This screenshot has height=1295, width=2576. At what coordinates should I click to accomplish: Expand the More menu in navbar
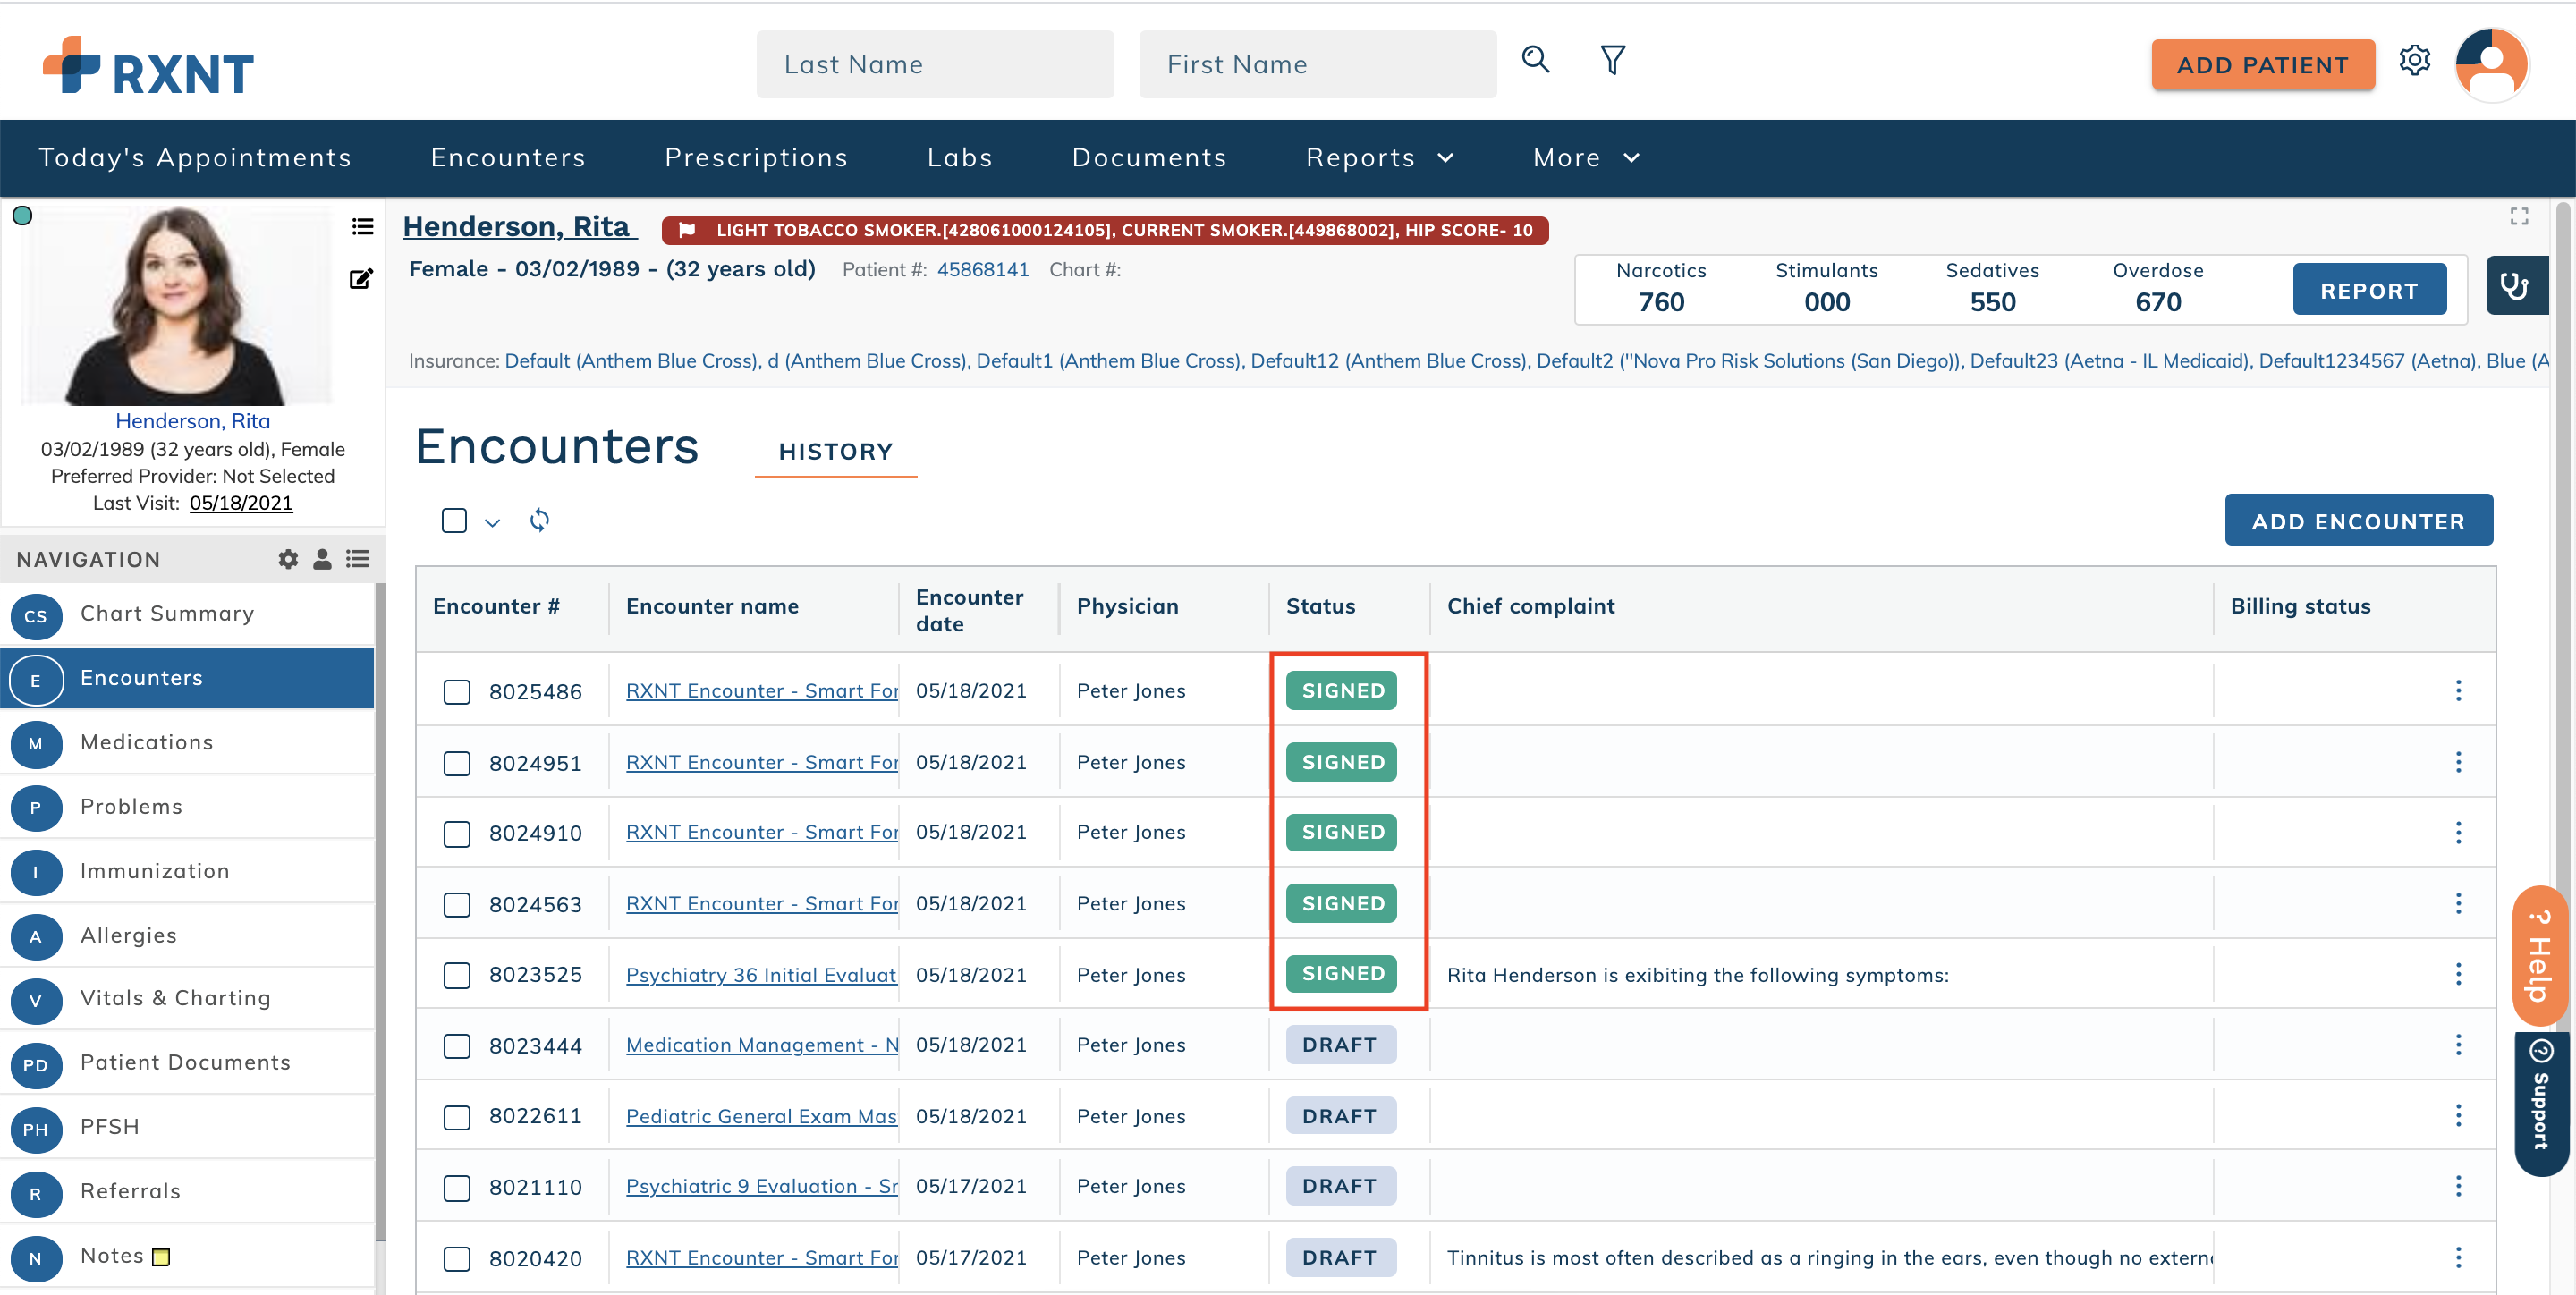(1586, 158)
